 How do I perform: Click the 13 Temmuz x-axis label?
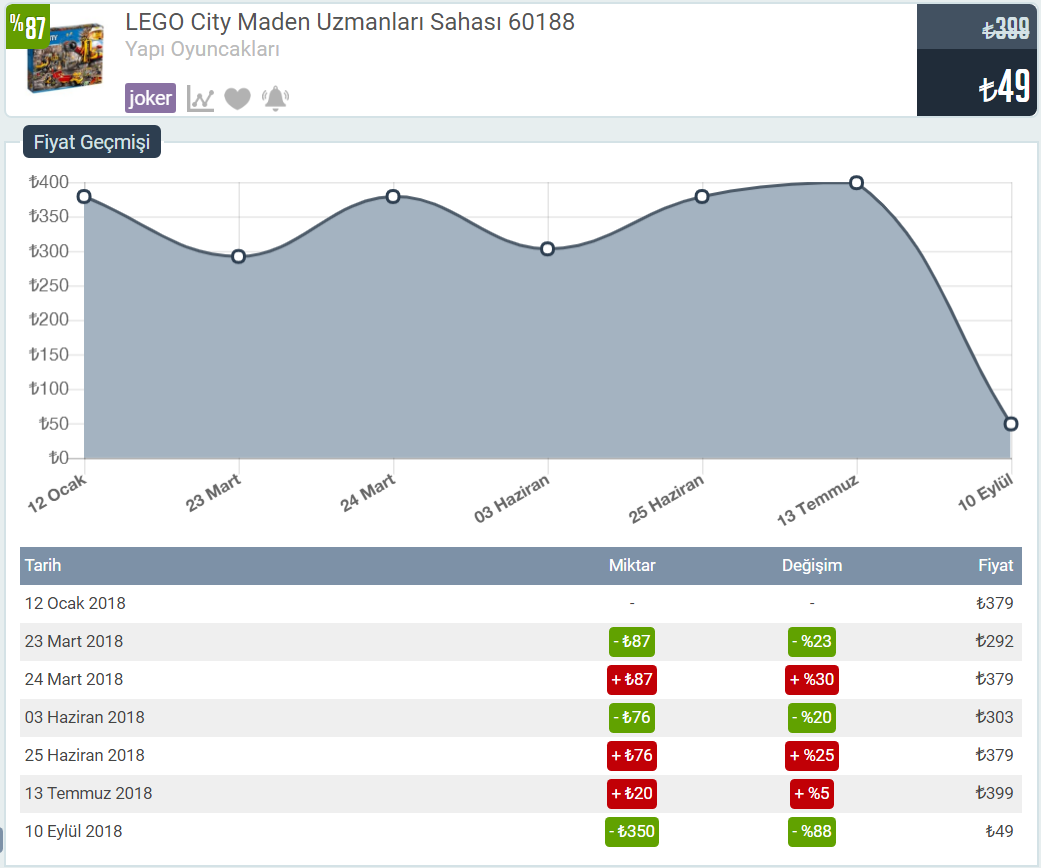(x=818, y=500)
